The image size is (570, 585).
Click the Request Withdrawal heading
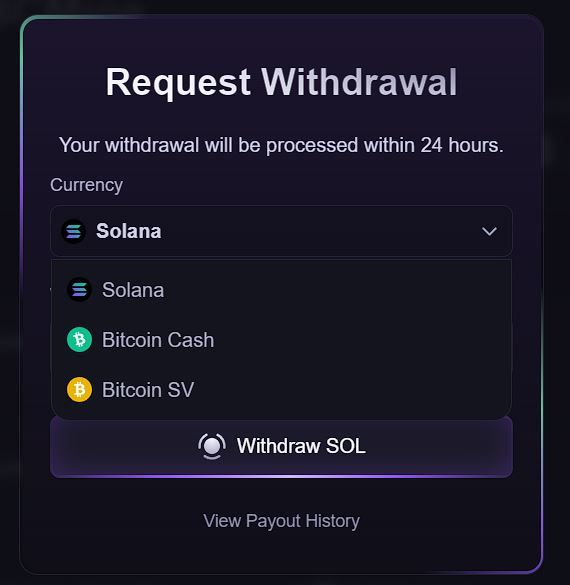[281, 82]
